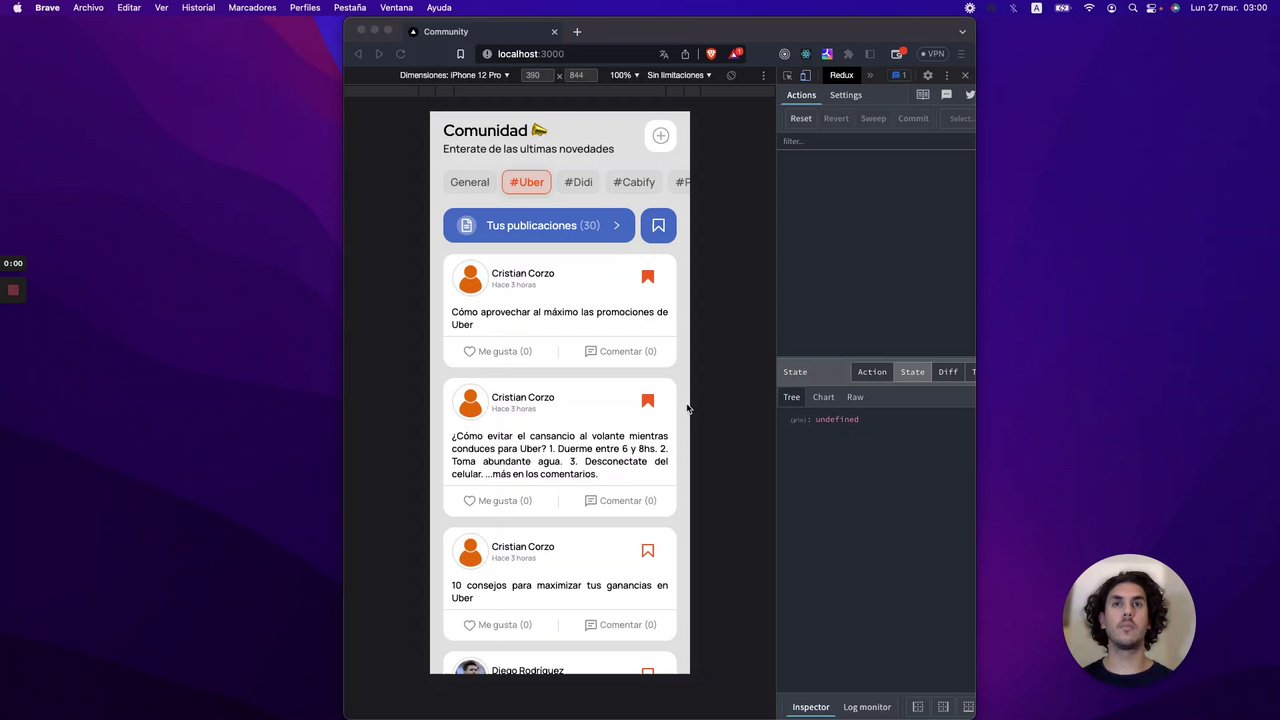Click the plus icon to create a post
The image size is (1280, 720).
coord(660,136)
